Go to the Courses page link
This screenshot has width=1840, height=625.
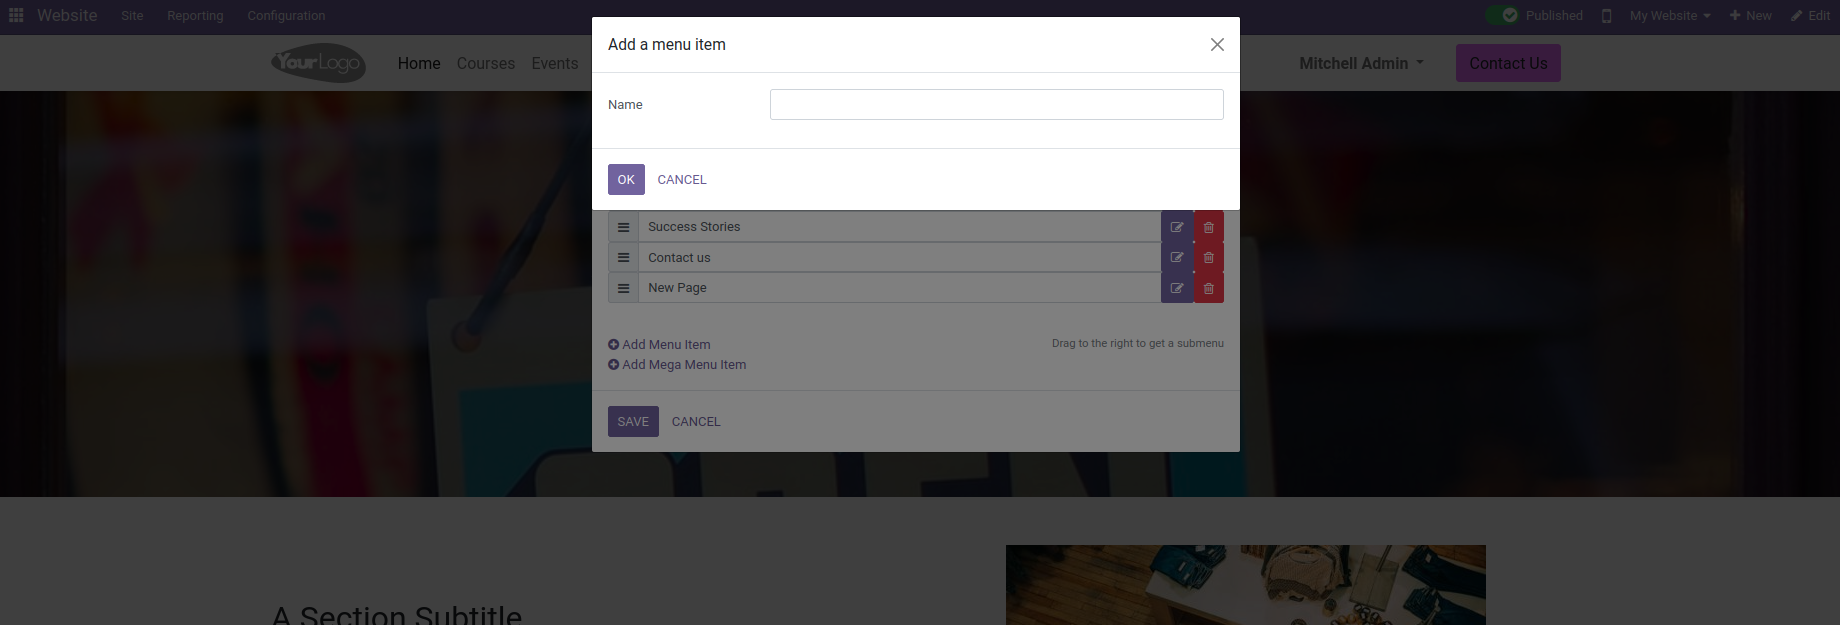(486, 63)
